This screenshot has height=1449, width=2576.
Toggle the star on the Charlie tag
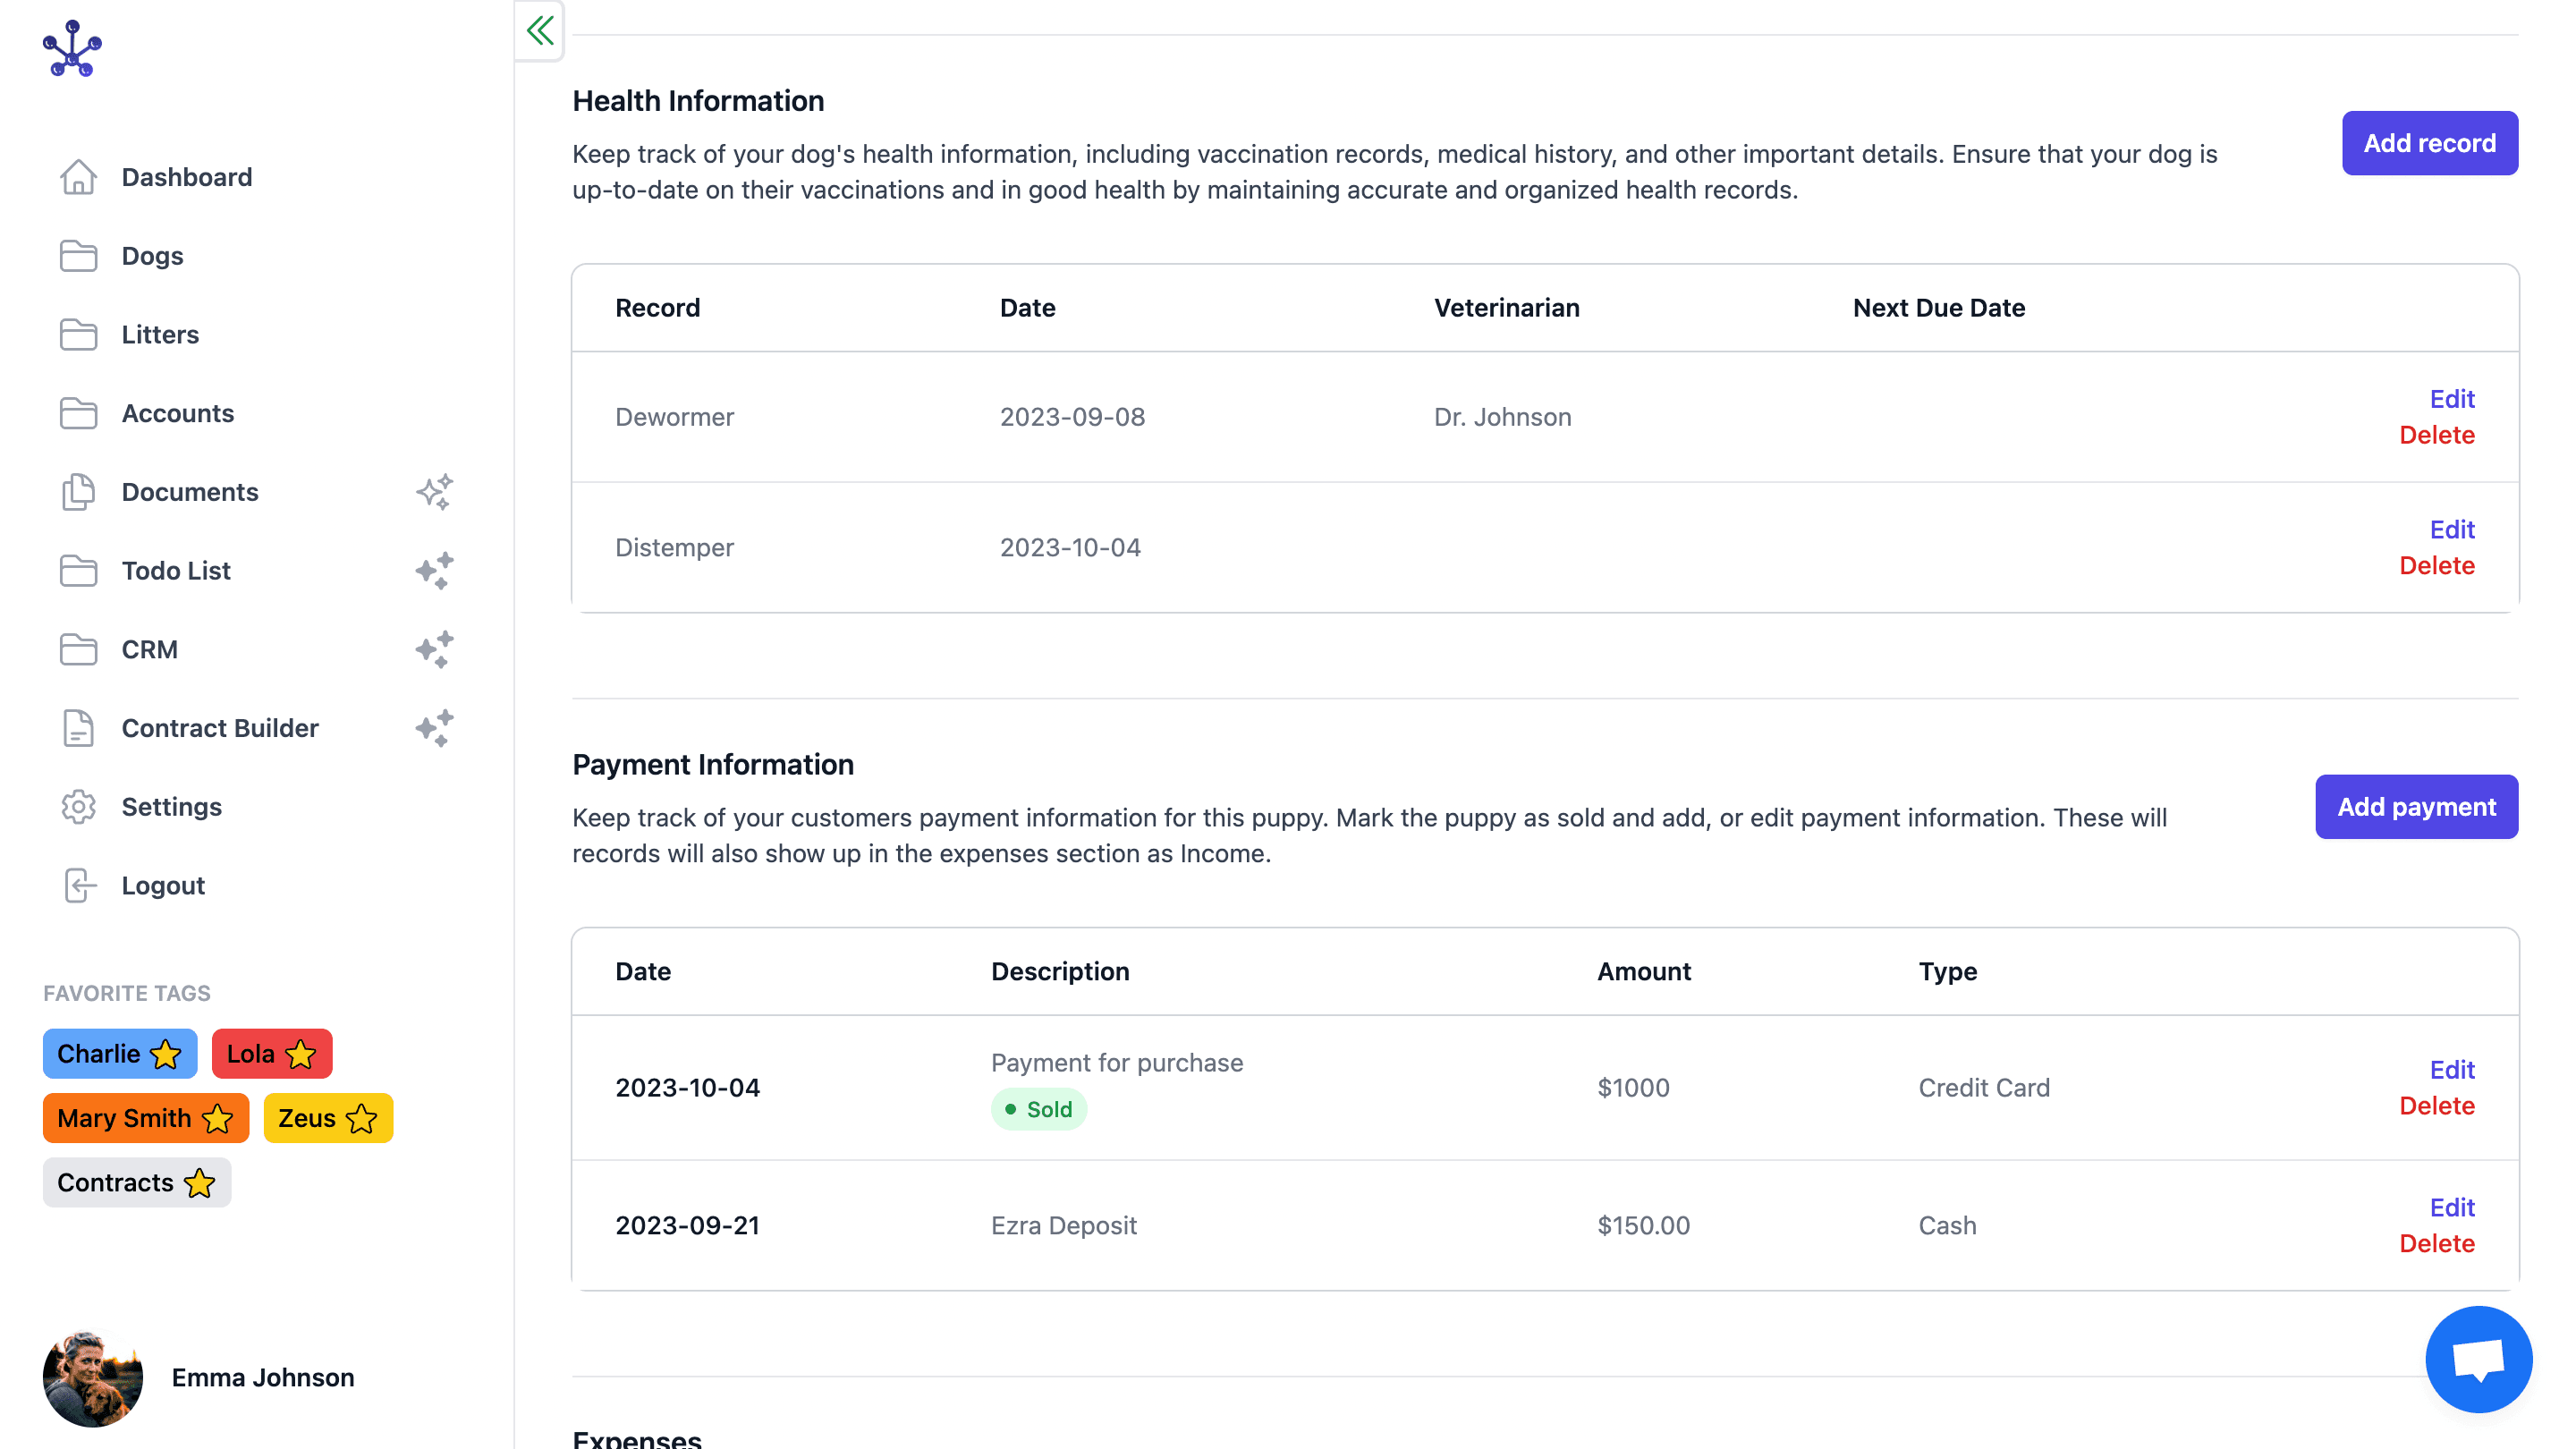coord(166,1054)
